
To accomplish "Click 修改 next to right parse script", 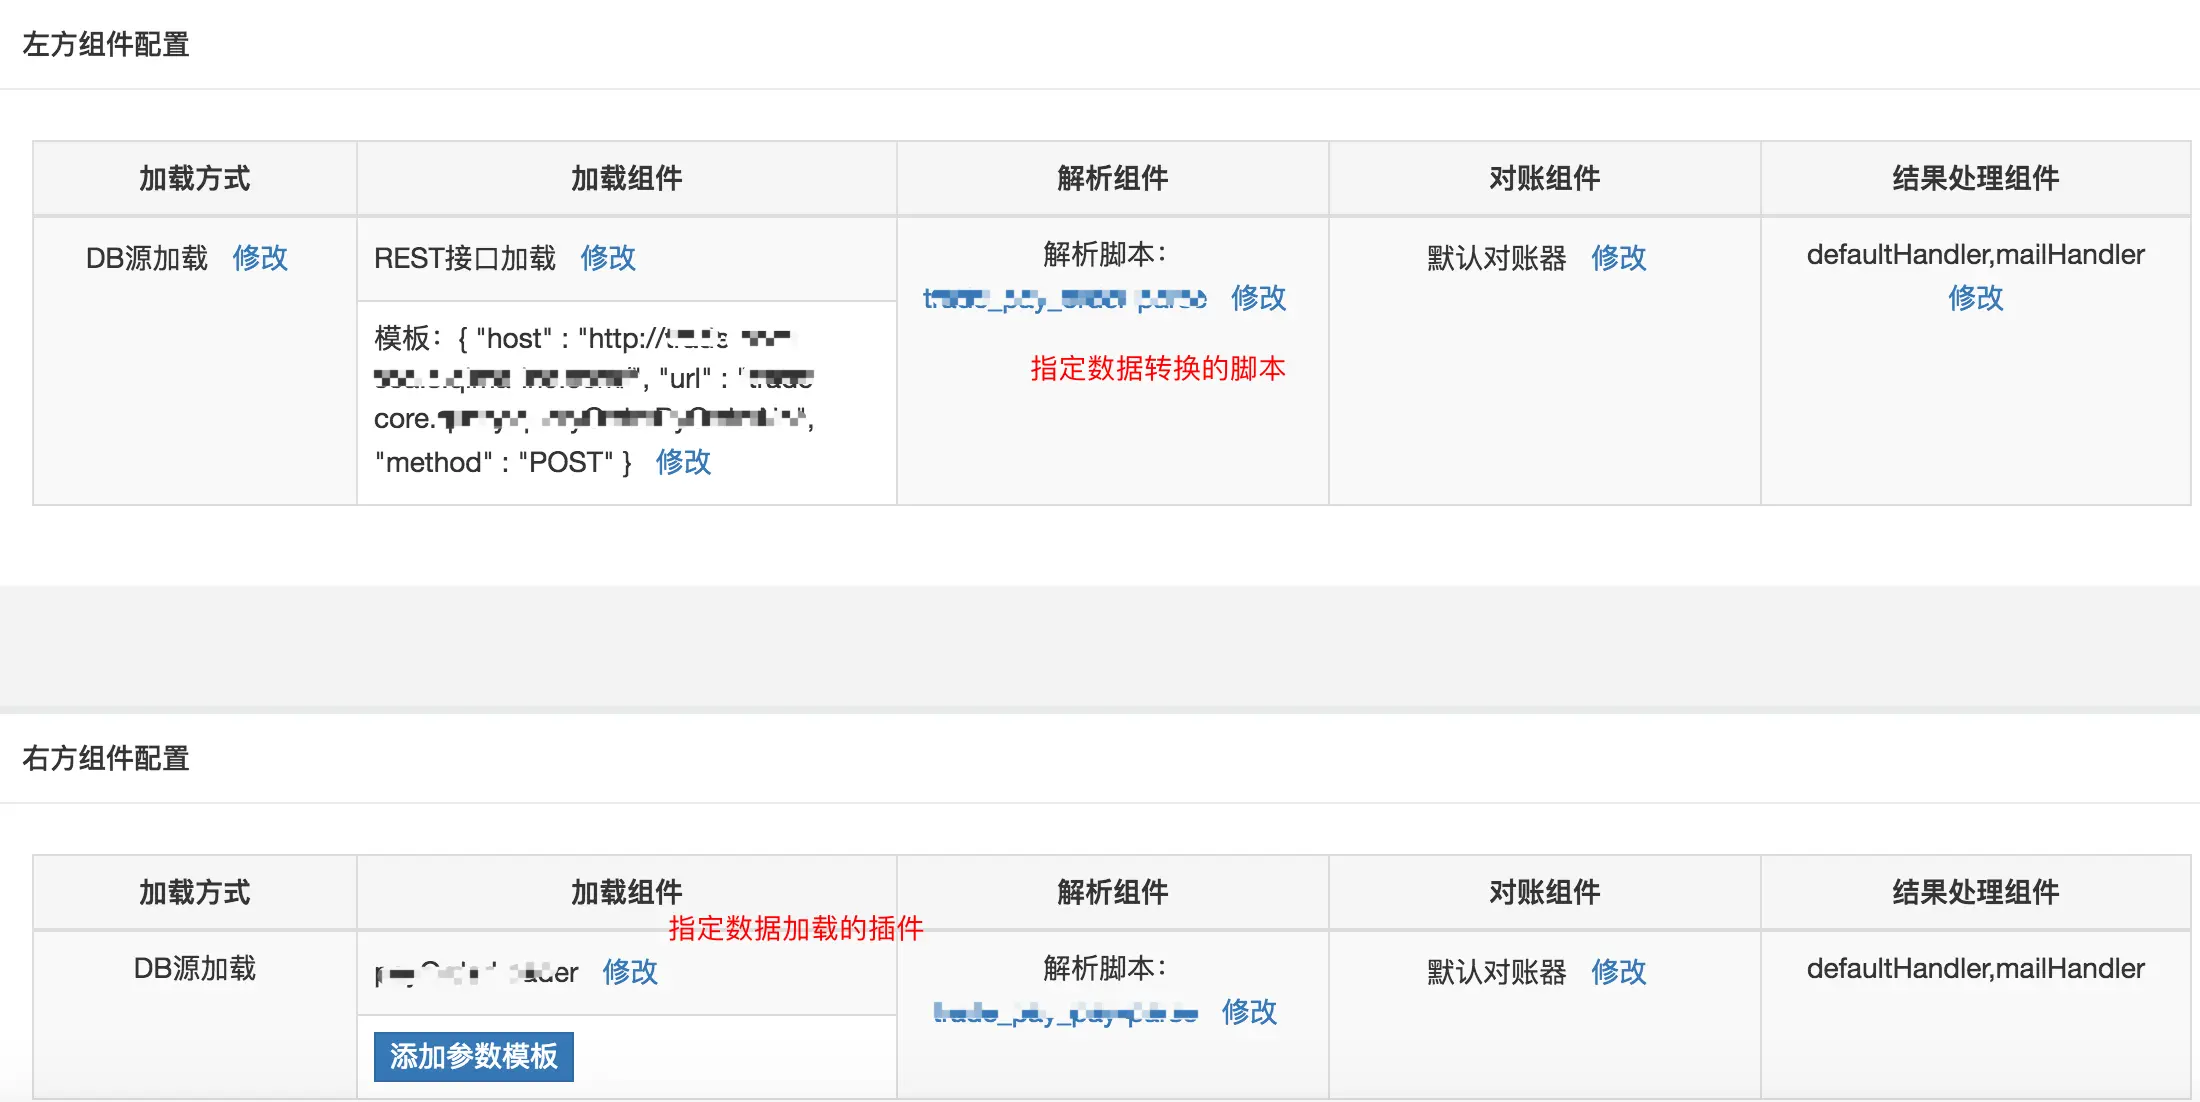I will click(1249, 1012).
